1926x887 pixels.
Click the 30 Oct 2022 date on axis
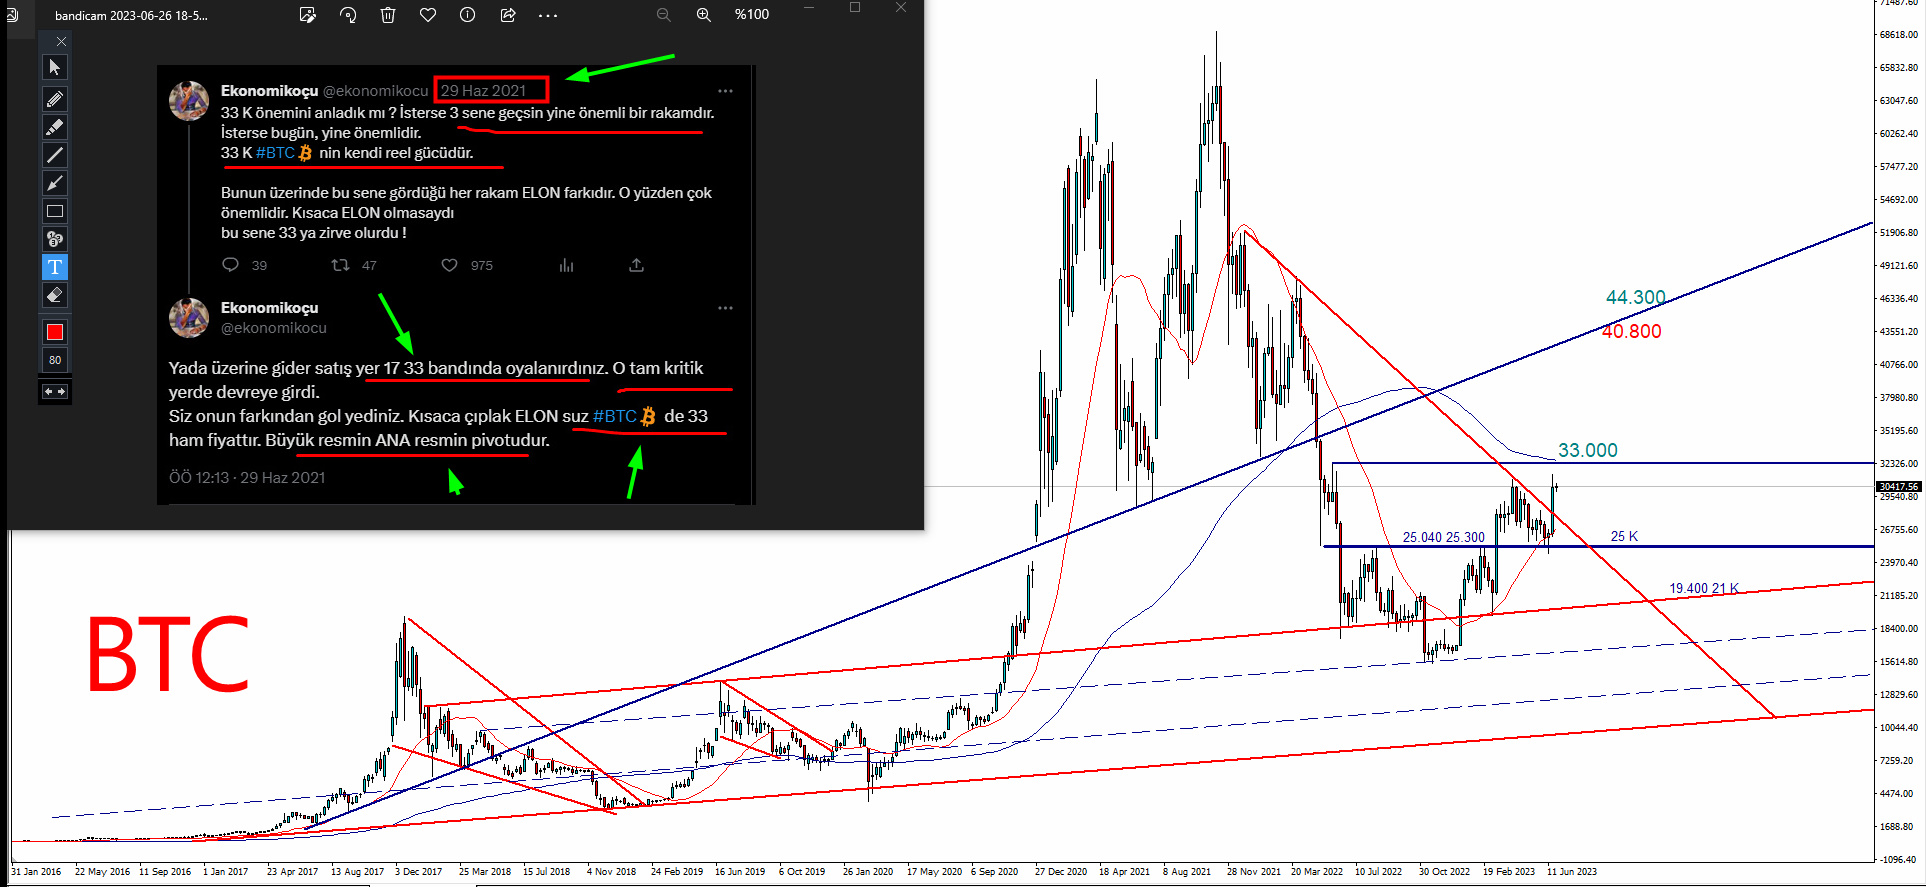[1444, 872]
